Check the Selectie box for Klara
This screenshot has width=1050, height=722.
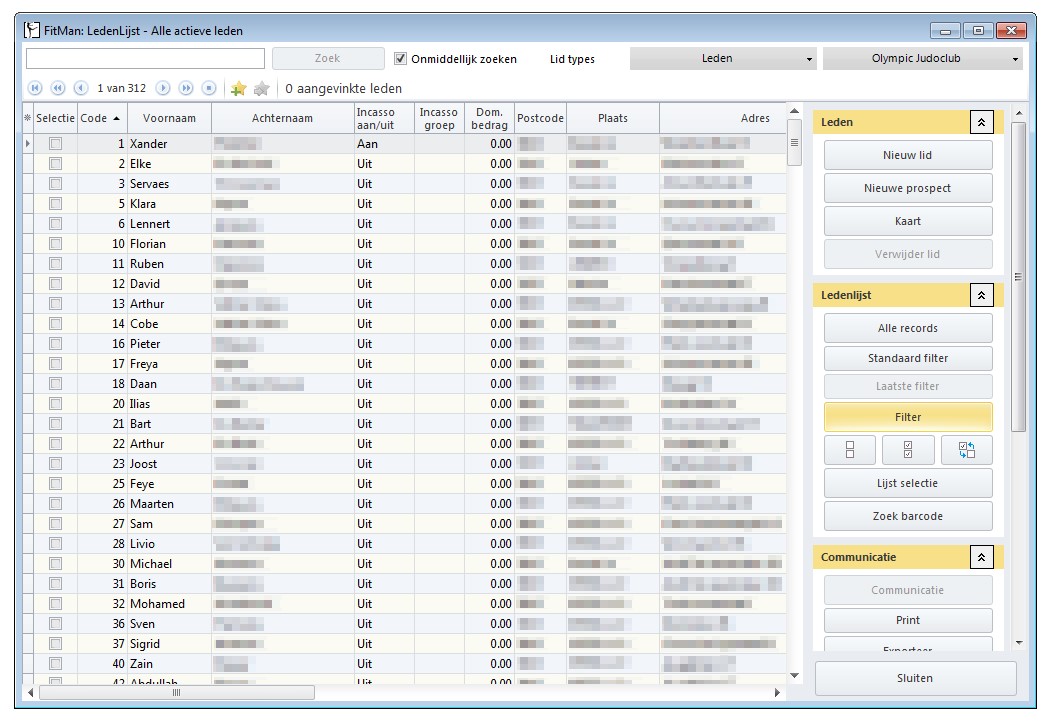click(x=57, y=203)
